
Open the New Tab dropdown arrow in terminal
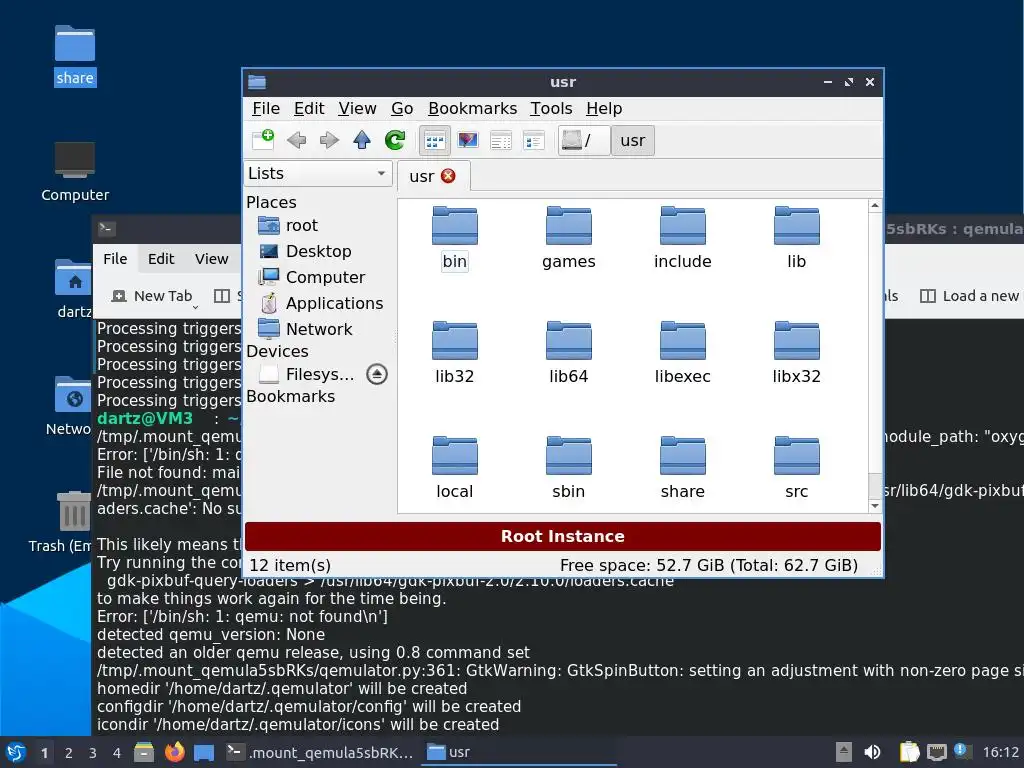[x=195, y=307]
